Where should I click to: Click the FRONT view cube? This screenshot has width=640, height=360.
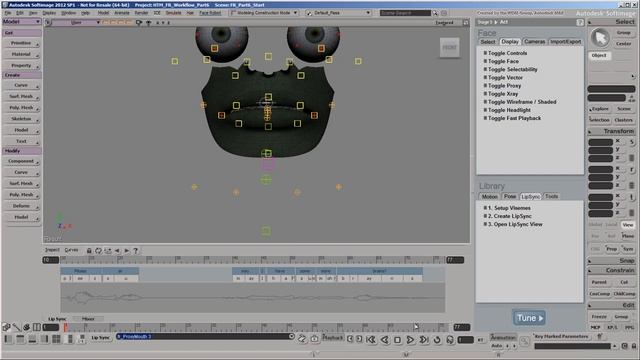pos(449,47)
